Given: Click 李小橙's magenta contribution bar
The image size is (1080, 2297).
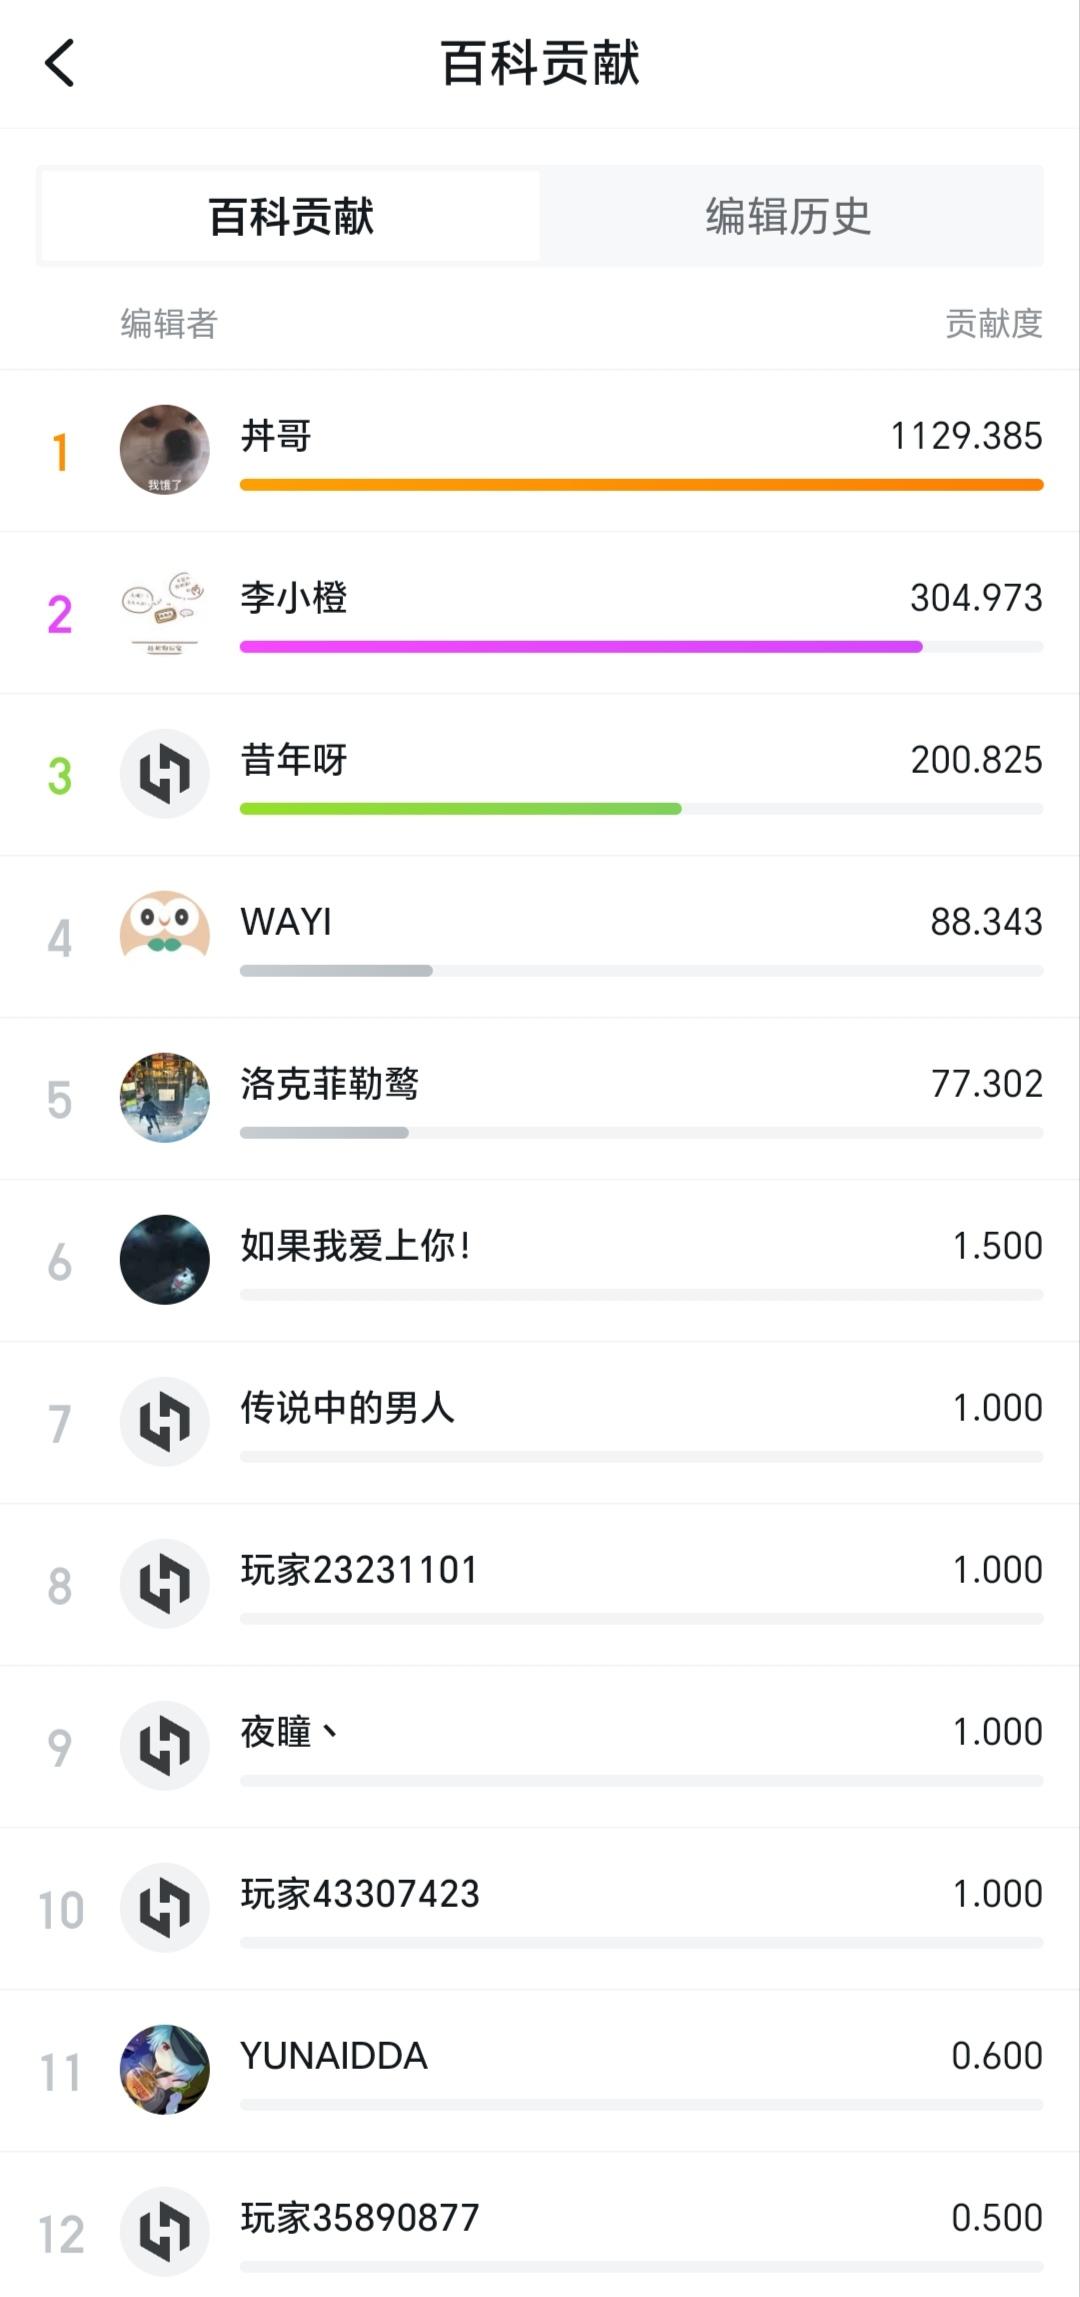Looking at the screenshot, I should click(580, 647).
